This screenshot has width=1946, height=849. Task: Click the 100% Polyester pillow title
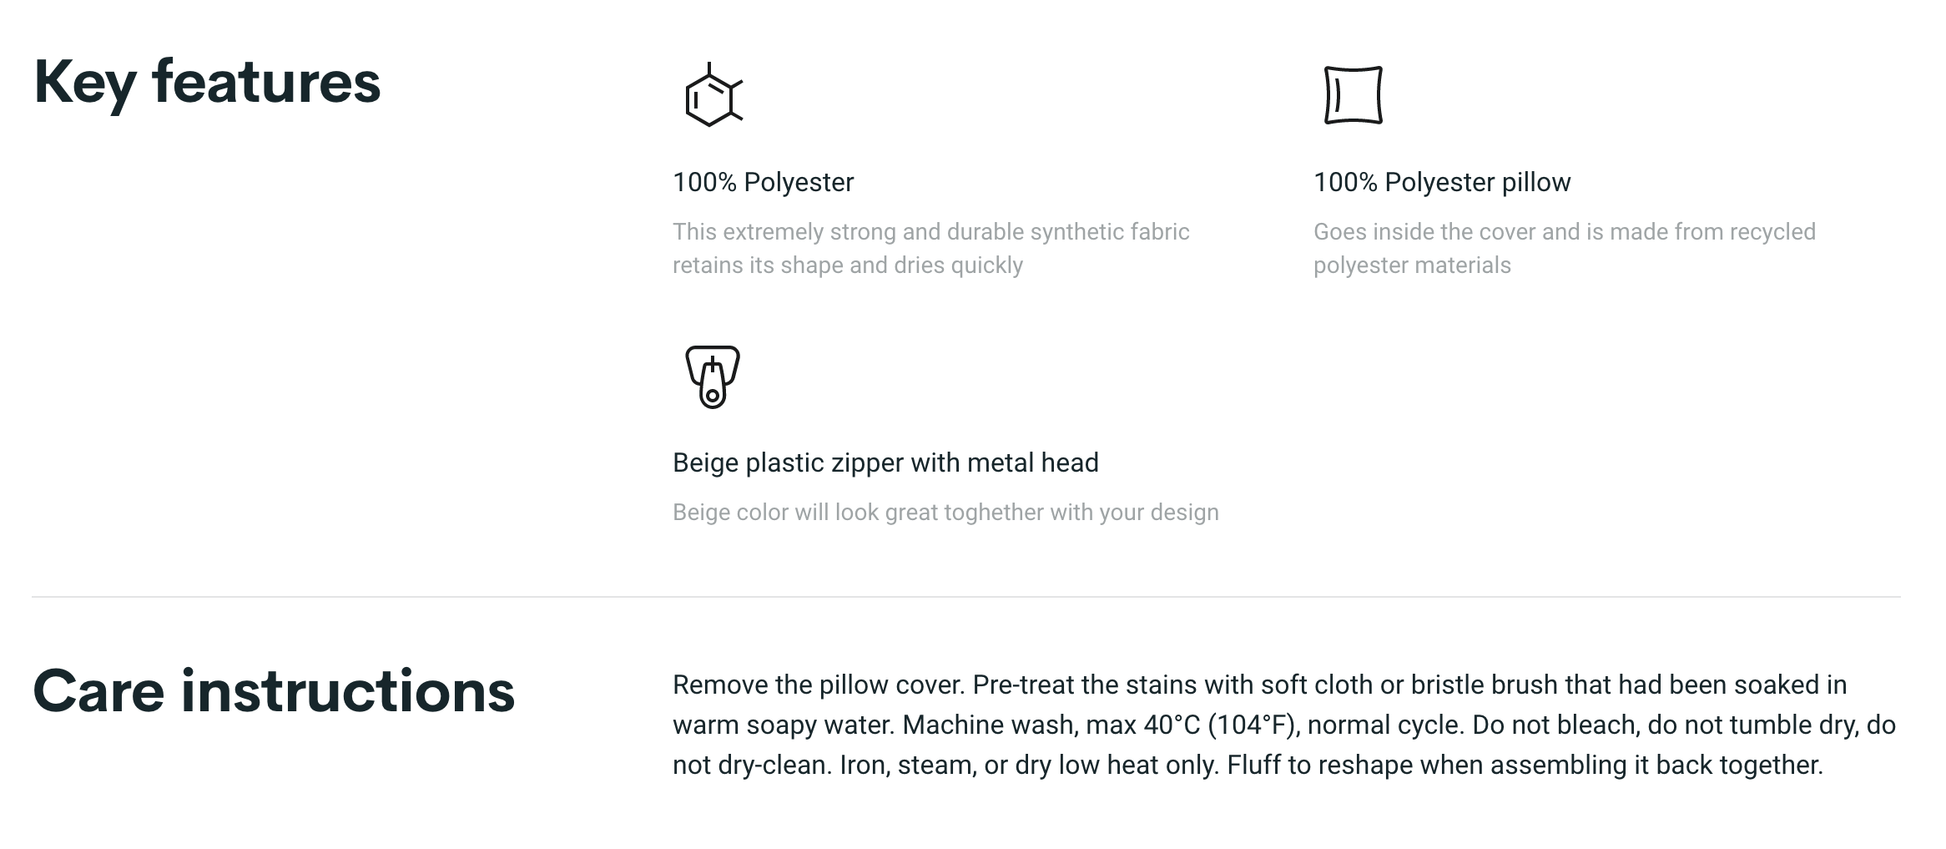click(1441, 182)
